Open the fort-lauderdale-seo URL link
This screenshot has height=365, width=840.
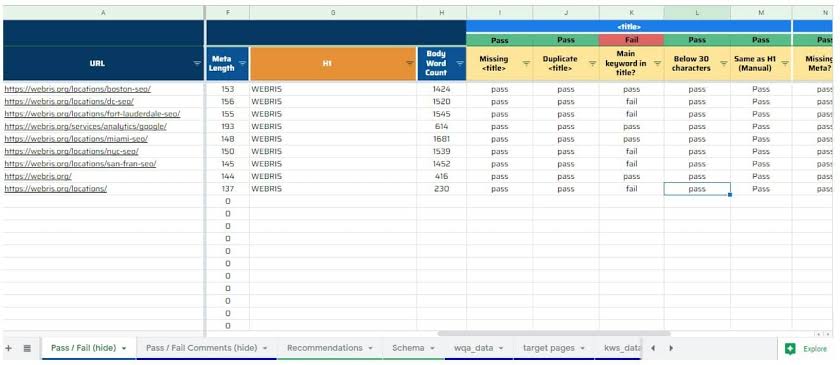point(92,114)
